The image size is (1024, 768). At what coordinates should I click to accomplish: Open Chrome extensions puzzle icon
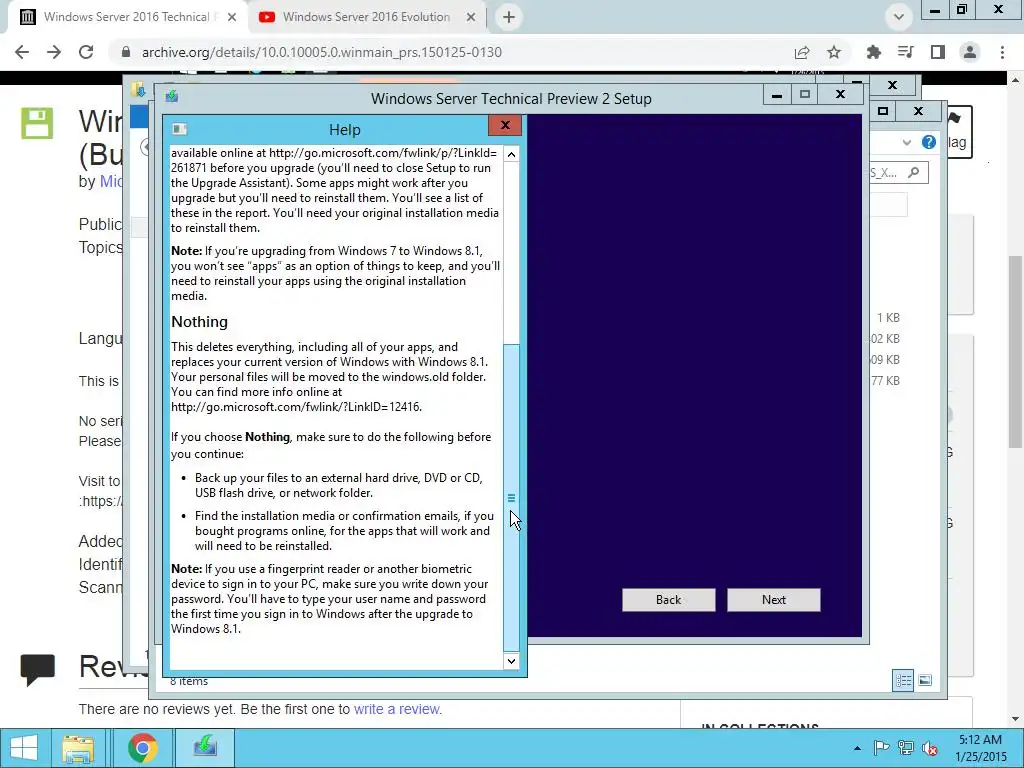point(874,52)
